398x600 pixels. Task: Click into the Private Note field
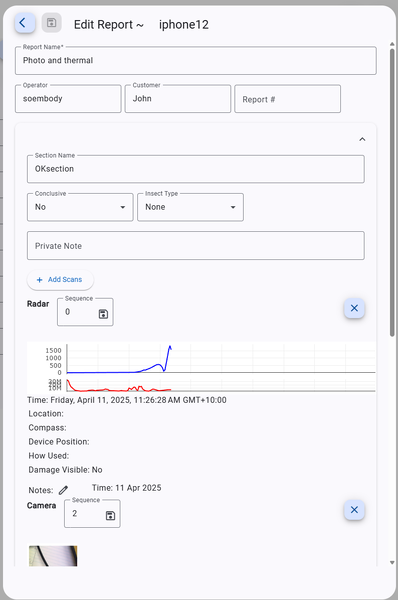click(x=196, y=245)
